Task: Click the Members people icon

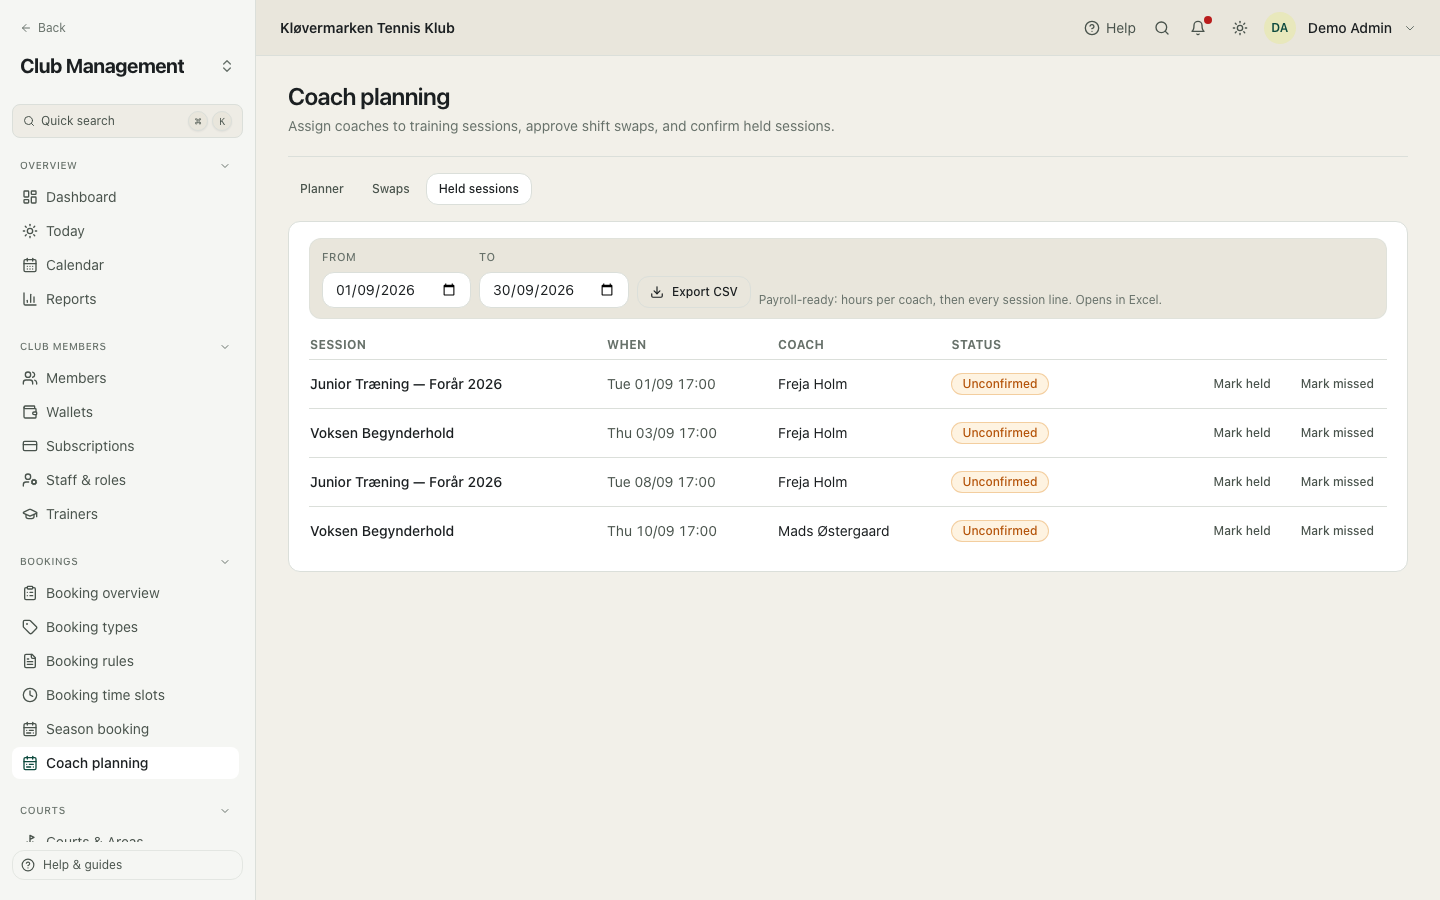Action: pos(30,378)
